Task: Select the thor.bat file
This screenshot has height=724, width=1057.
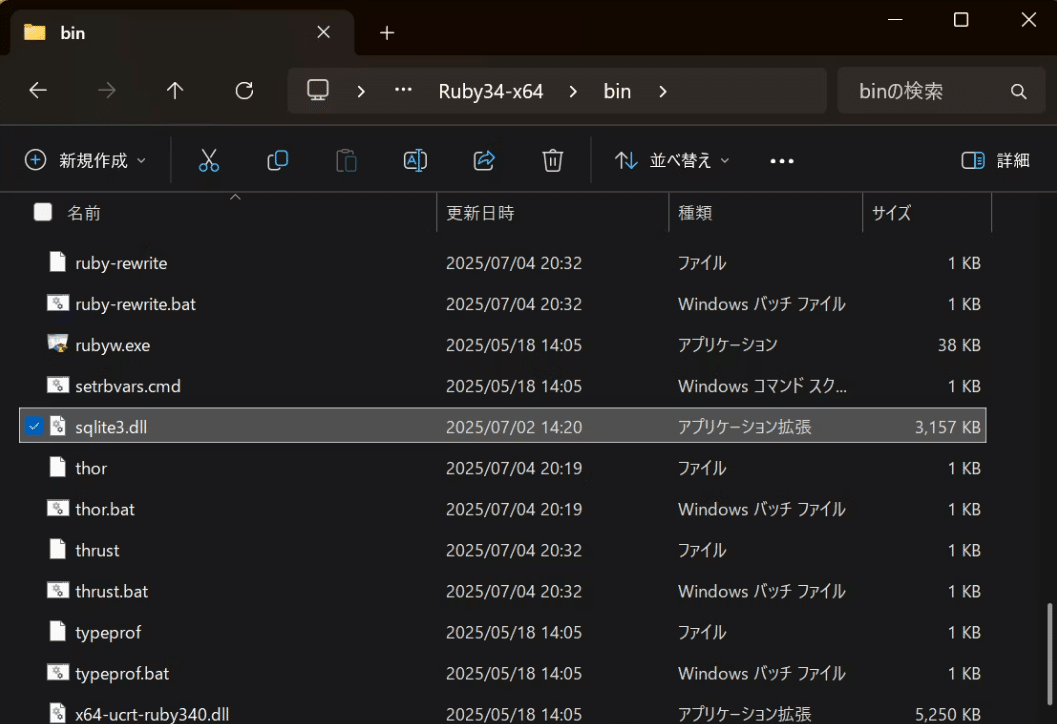Action: pos(105,508)
